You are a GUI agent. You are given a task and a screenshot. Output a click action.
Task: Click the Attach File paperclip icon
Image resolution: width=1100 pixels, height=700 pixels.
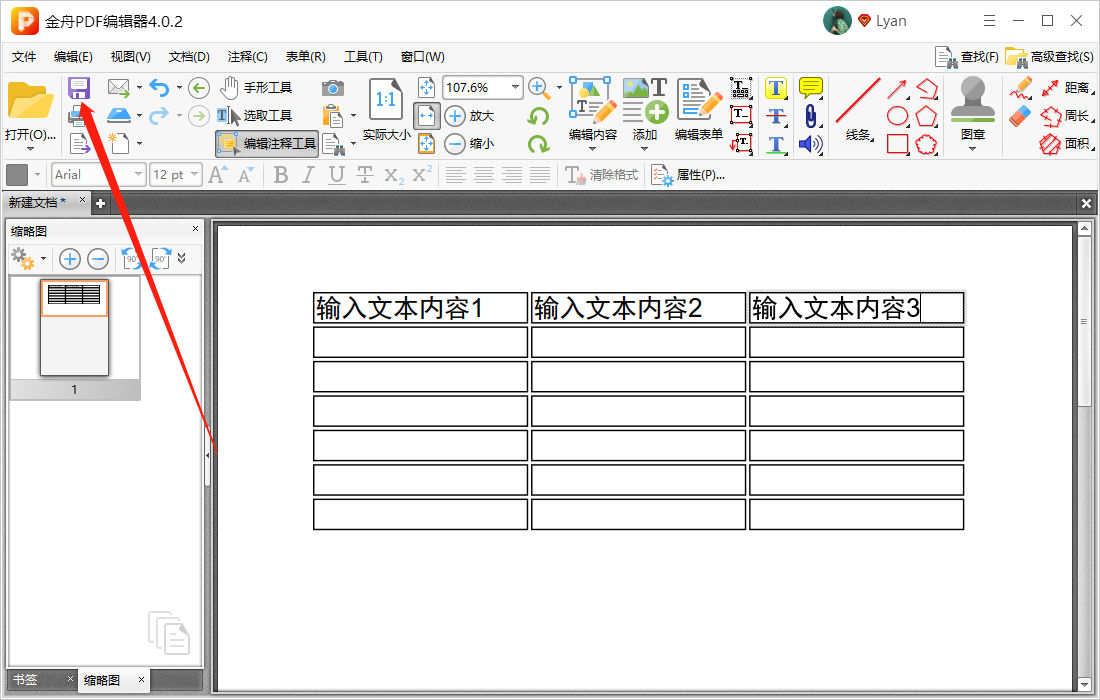[810, 116]
